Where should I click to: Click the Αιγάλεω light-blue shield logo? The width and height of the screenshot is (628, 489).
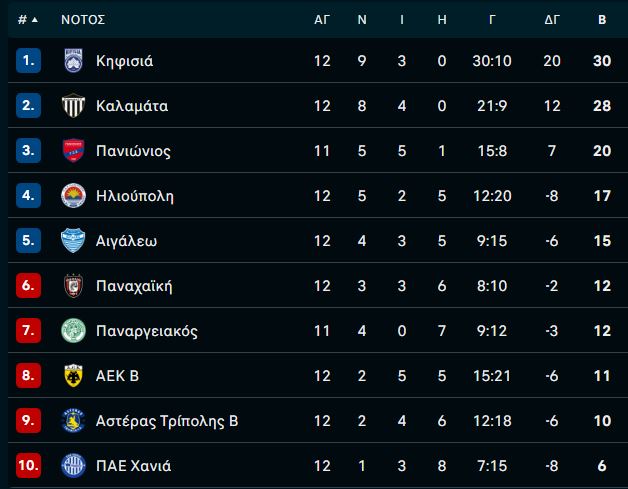tap(73, 240)
